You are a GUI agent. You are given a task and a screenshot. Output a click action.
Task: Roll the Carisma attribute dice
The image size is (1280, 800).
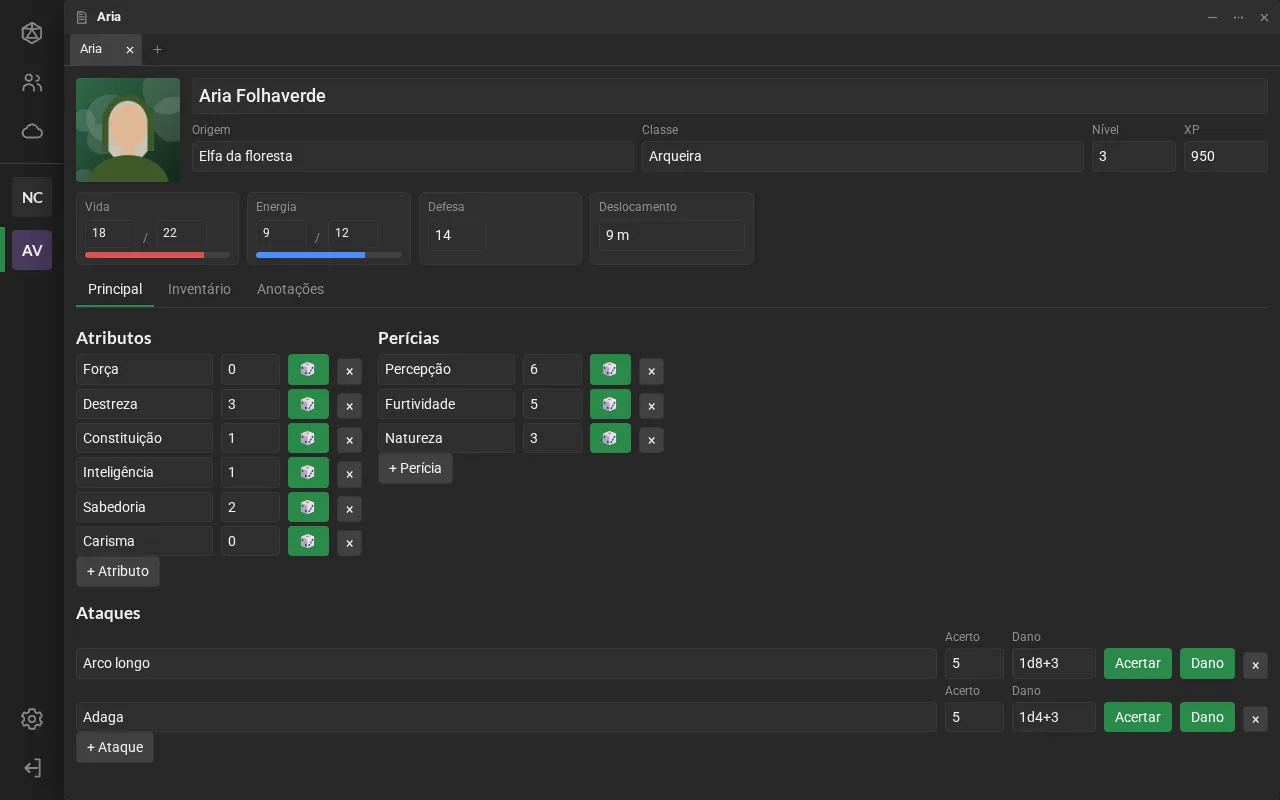click(x=308, y=541)
